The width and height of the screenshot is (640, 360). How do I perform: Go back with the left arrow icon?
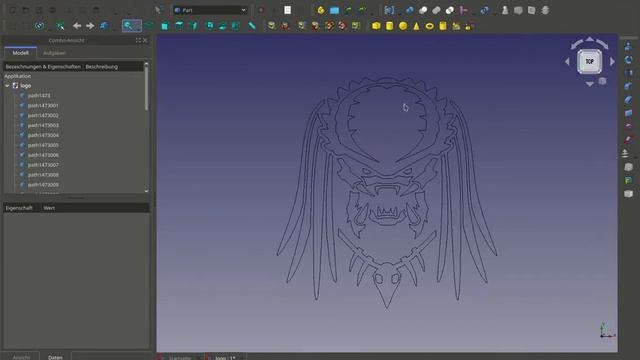(77, 26)
